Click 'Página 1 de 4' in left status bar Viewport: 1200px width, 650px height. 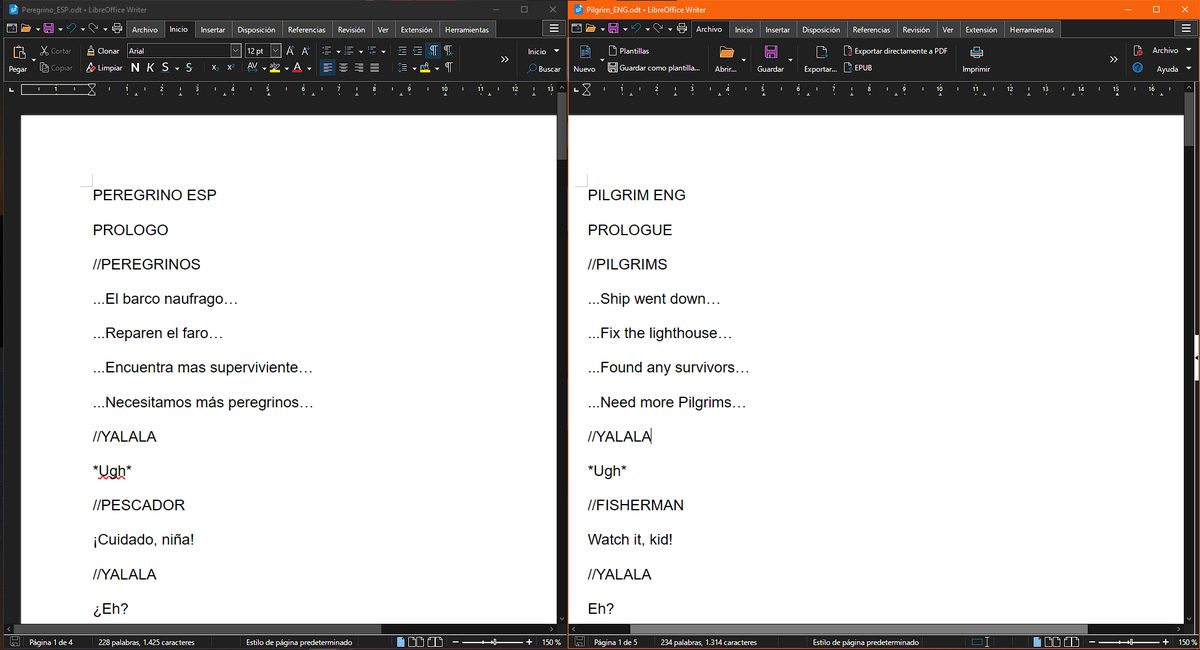point(52,642)
